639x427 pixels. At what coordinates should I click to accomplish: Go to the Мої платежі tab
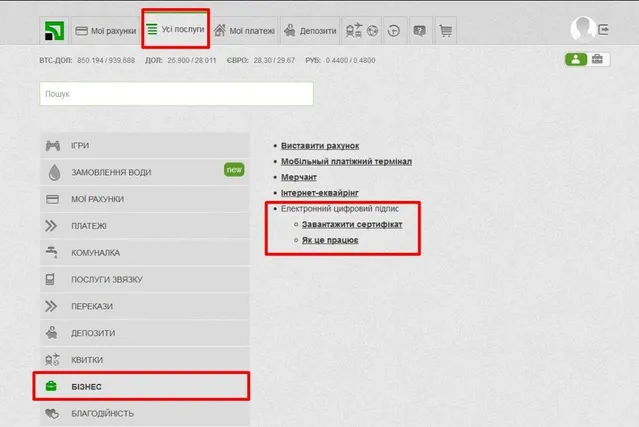point(242,31)
